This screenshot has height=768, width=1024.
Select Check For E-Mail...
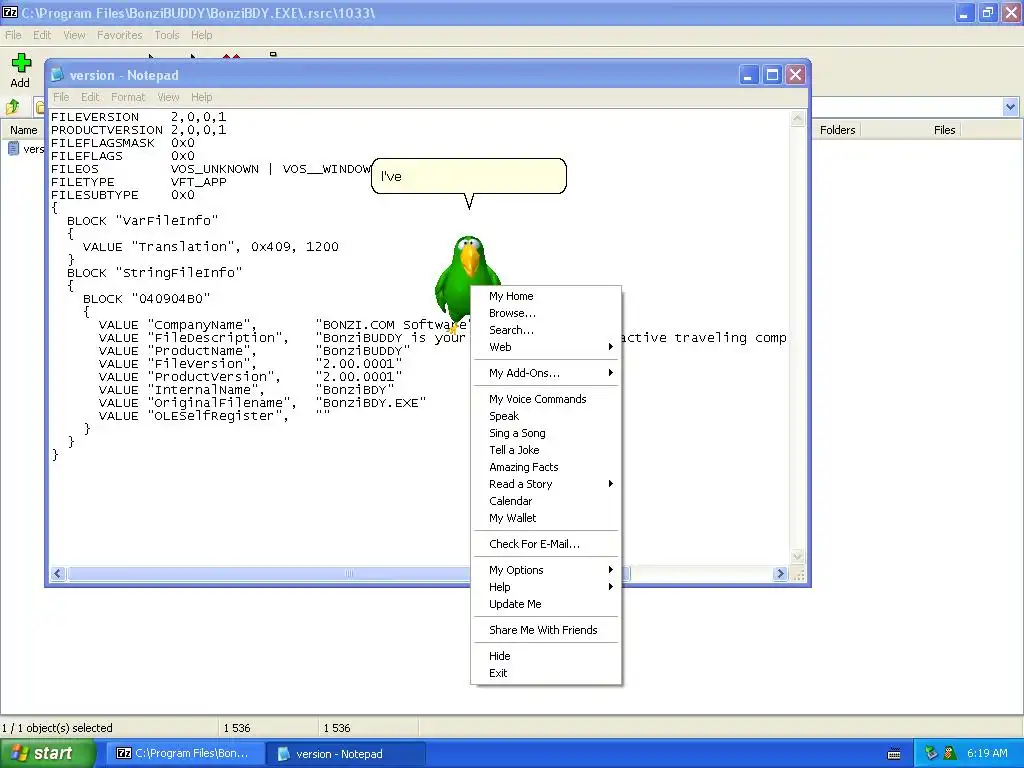pyautogui.click(x=546, y=545)
